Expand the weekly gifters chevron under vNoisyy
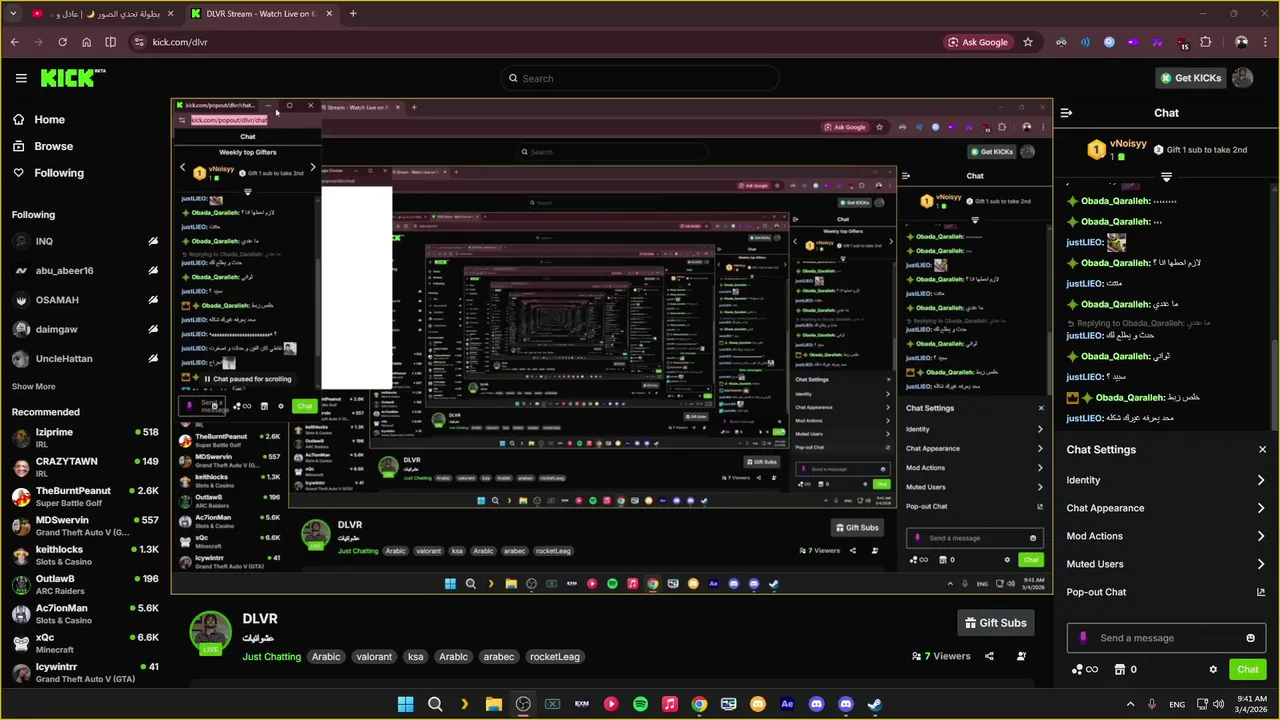Image resolution: width=1280 pixels, height=720 pixels. [1166, 176]
